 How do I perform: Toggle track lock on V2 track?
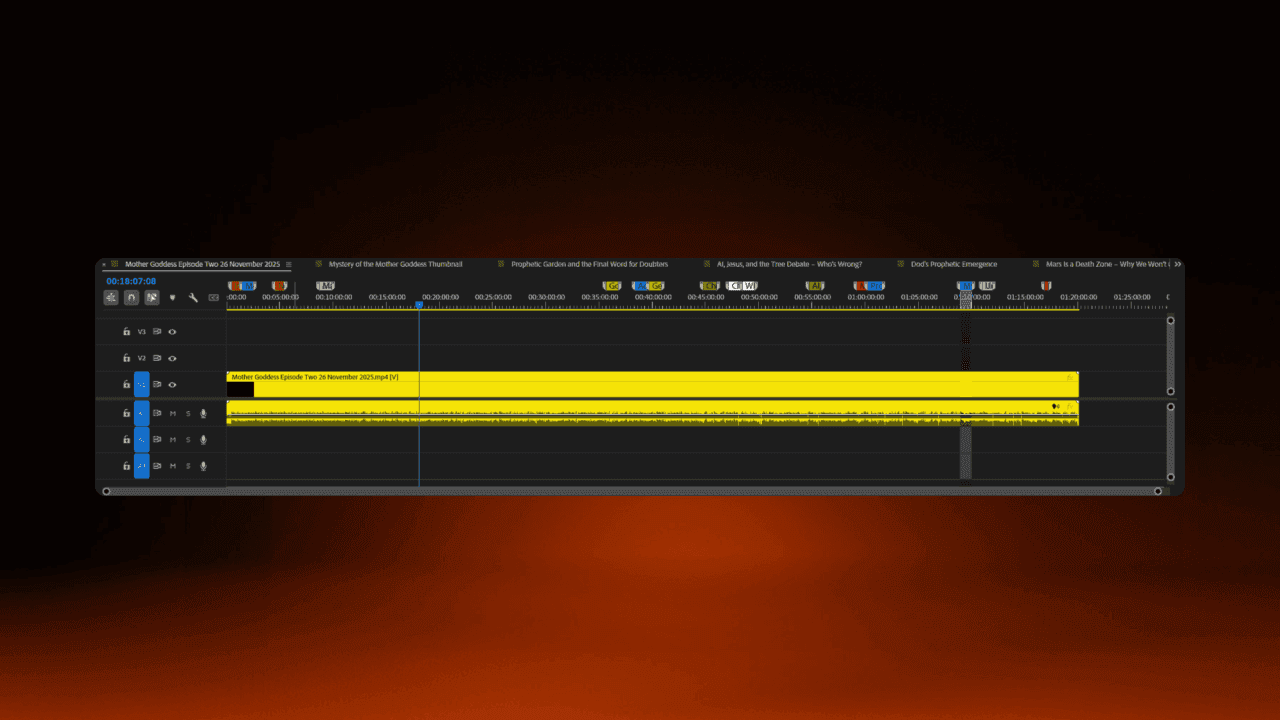coord(126,358)
